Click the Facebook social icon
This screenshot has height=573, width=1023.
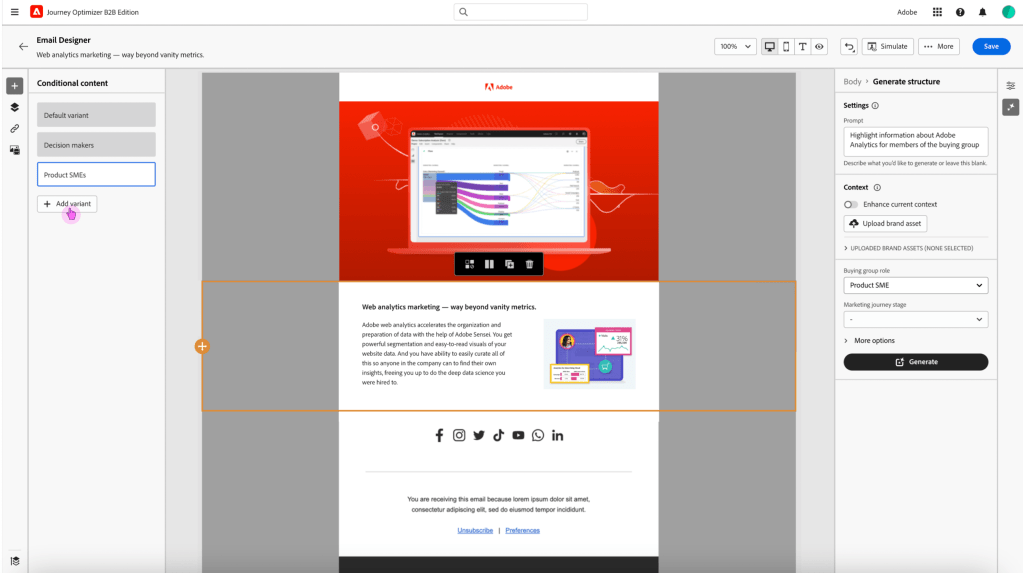click(x=439, y=435)
